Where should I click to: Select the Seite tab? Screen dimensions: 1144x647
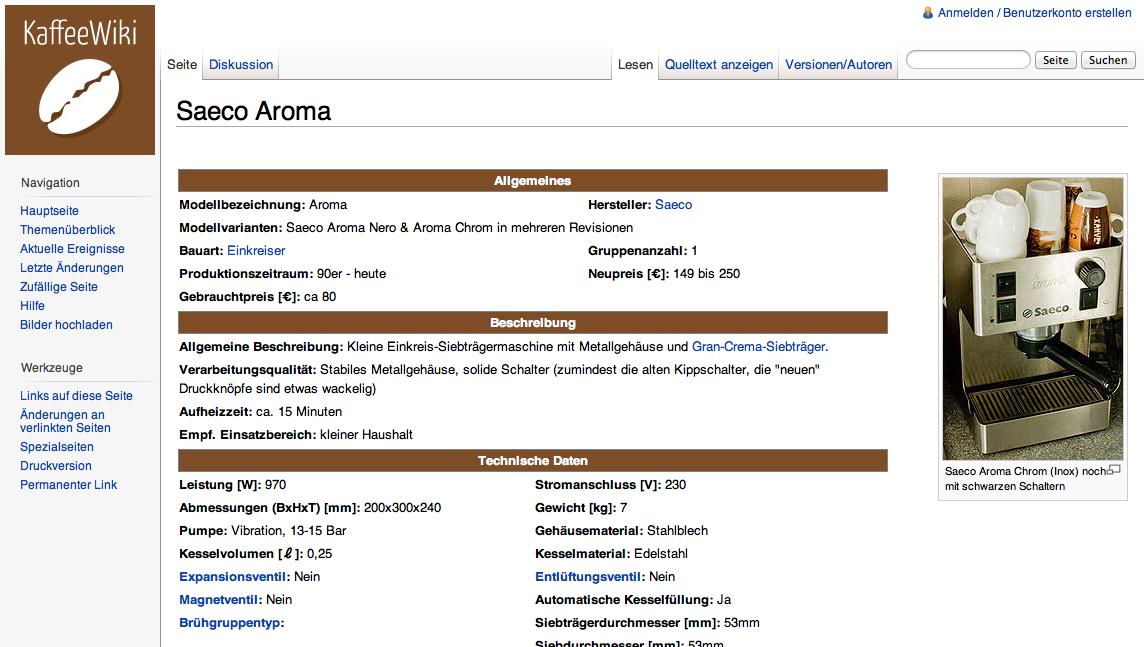(x=182, y=64)
